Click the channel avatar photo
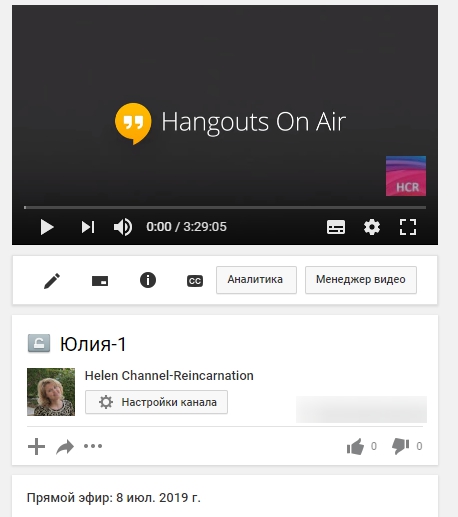 tap(51, 392)
